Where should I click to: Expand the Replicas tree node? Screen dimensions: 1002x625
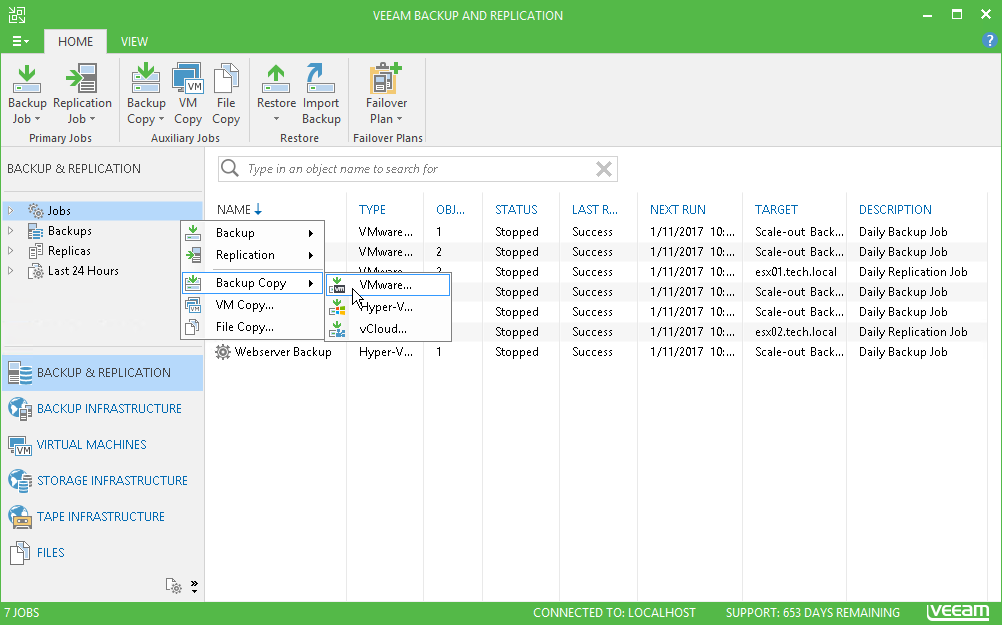pos(10,251)
